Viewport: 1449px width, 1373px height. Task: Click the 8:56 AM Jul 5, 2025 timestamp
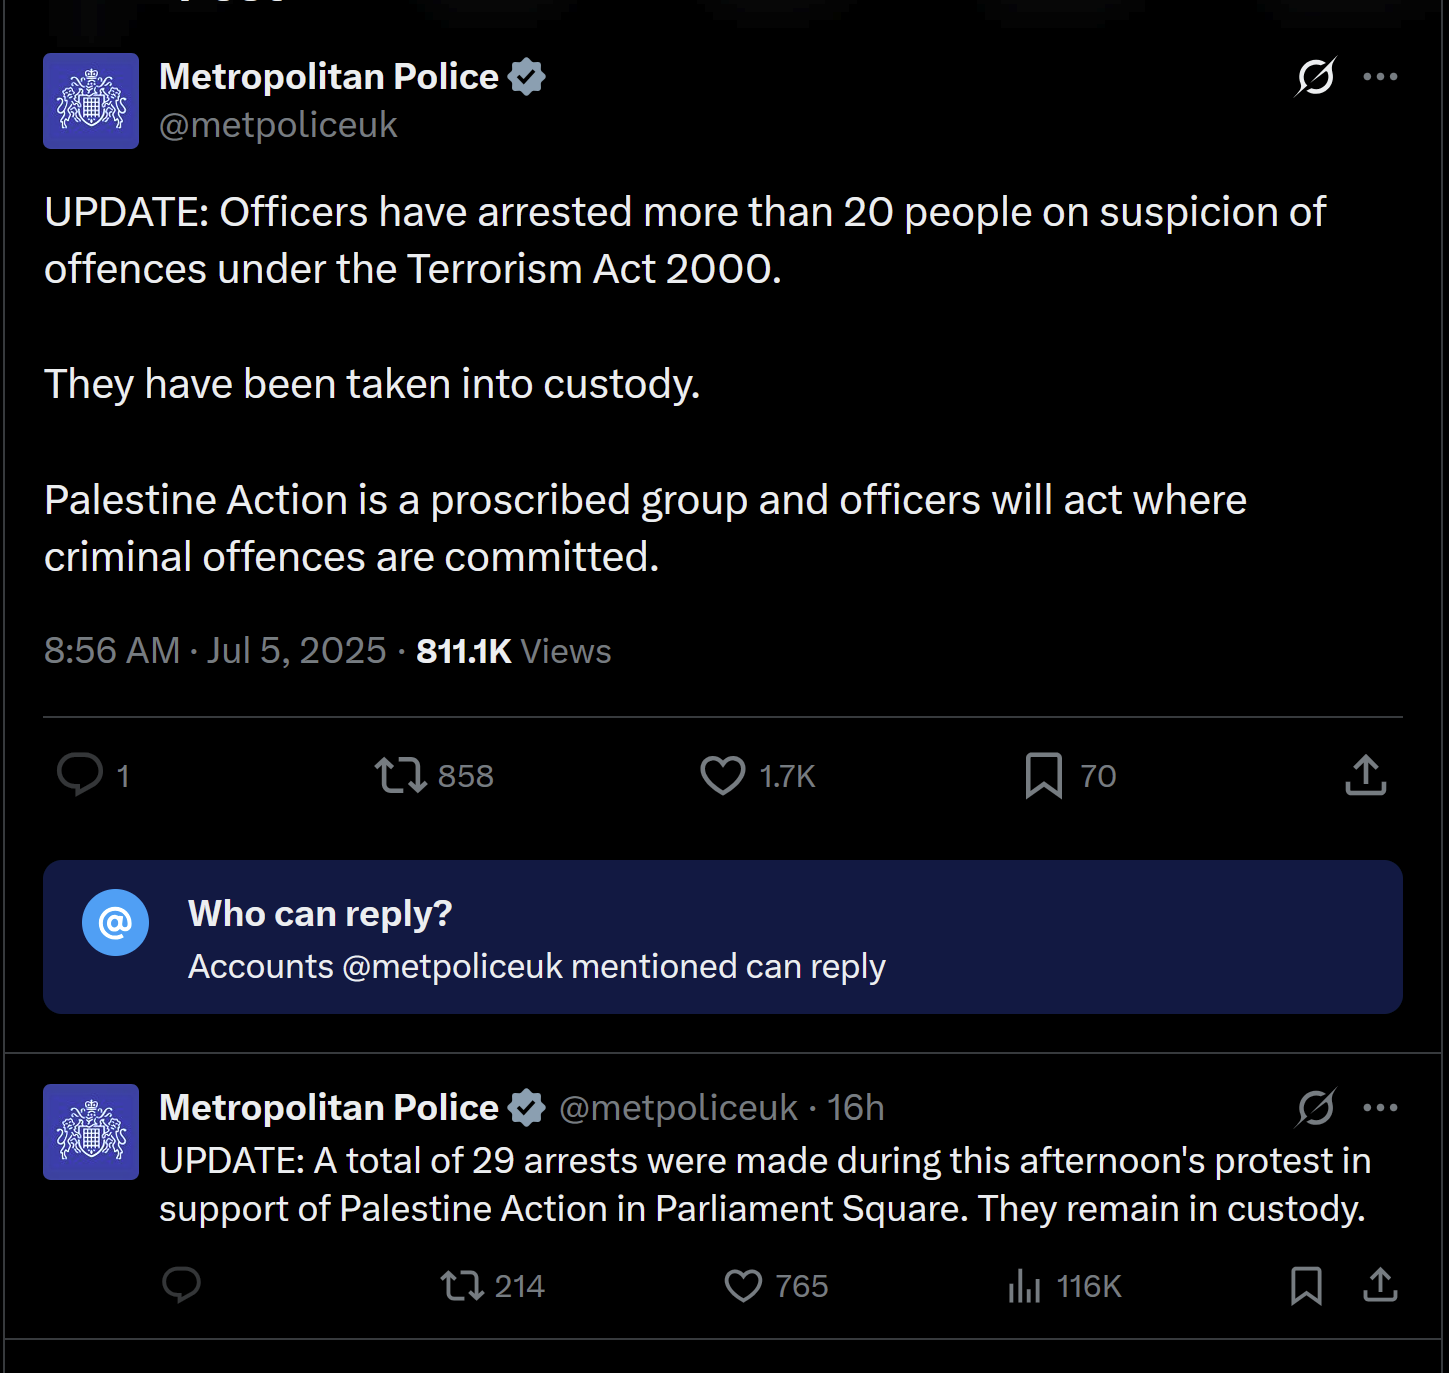click(x=215, y=651)
